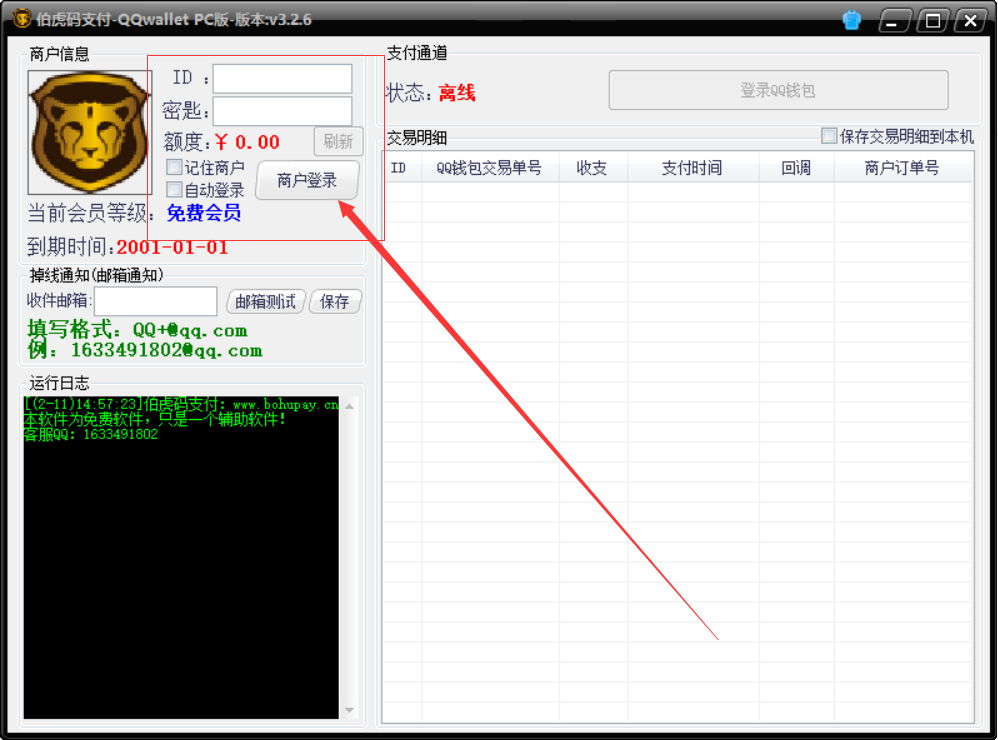Click the 登录QQ钱包 button
The height and width of the screenshot is (740, 998).
click(778, 90)
